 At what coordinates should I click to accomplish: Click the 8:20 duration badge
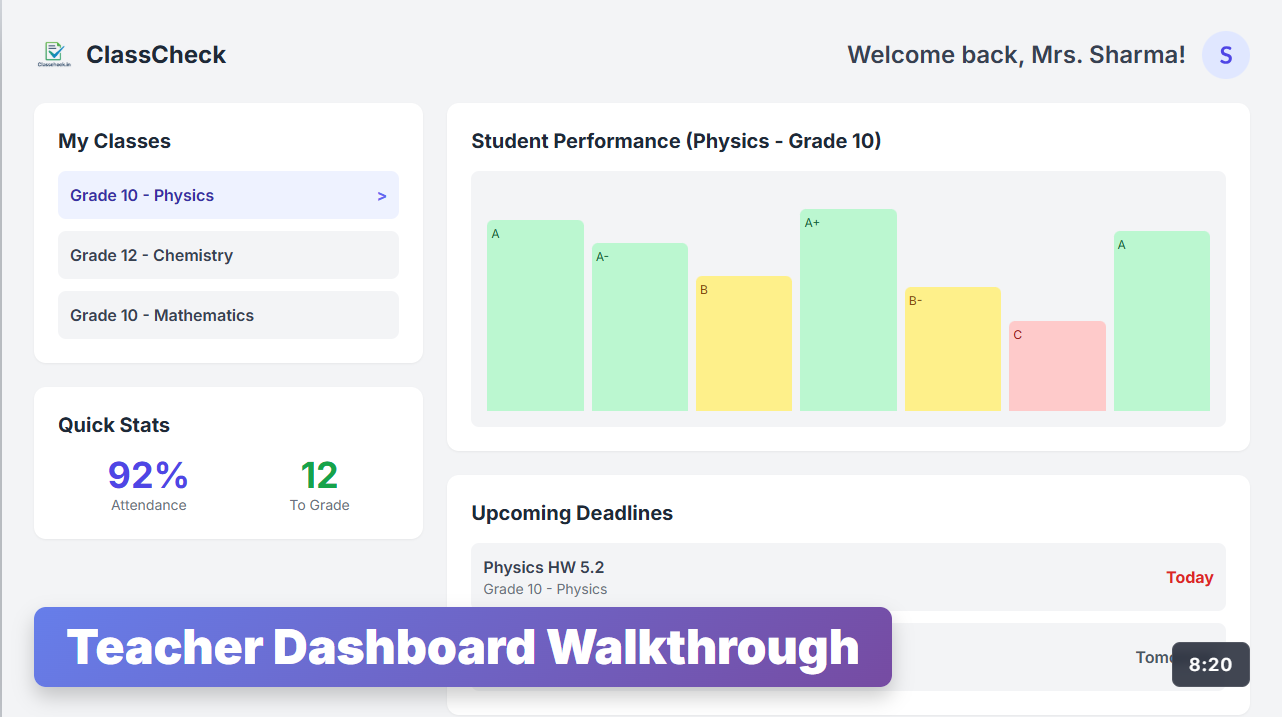[x=1210, y=665]
